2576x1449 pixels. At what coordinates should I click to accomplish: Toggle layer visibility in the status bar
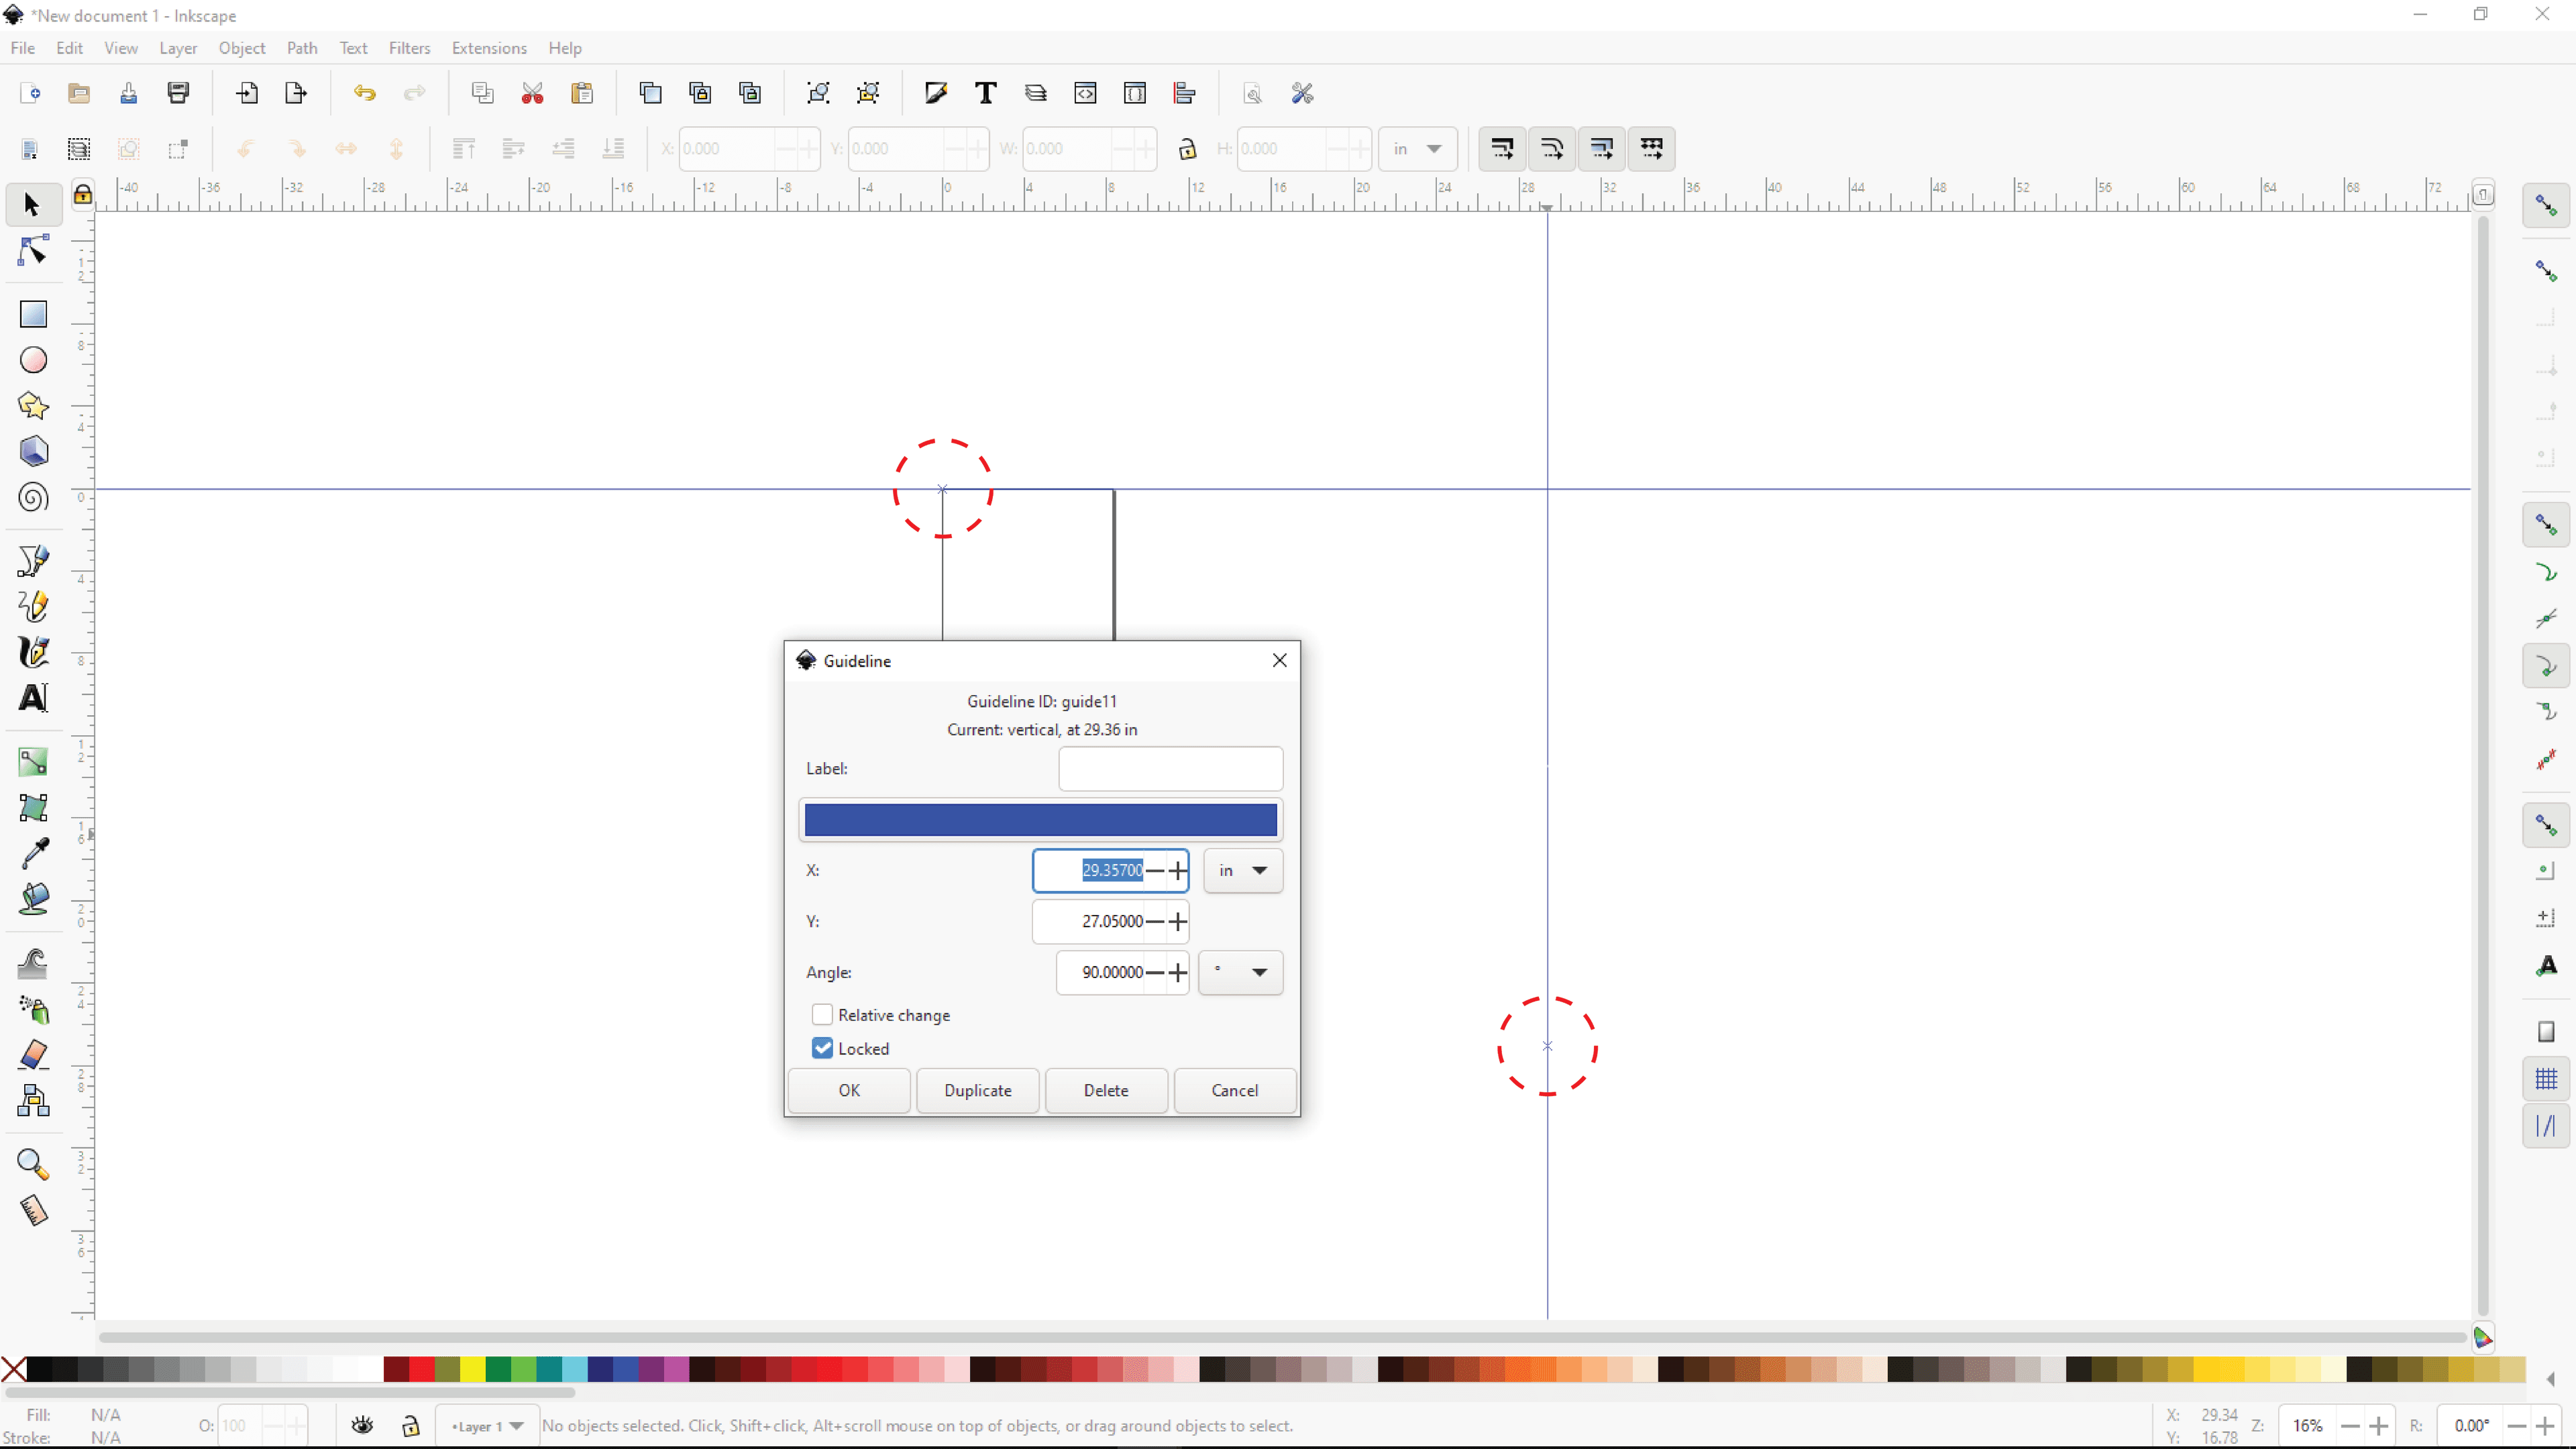[361, 1424]
